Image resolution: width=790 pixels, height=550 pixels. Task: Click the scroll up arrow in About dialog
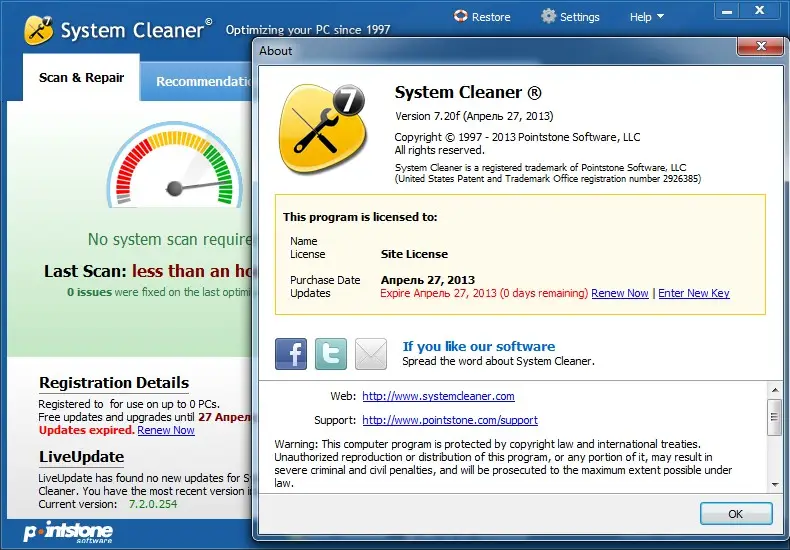point(774,390)
